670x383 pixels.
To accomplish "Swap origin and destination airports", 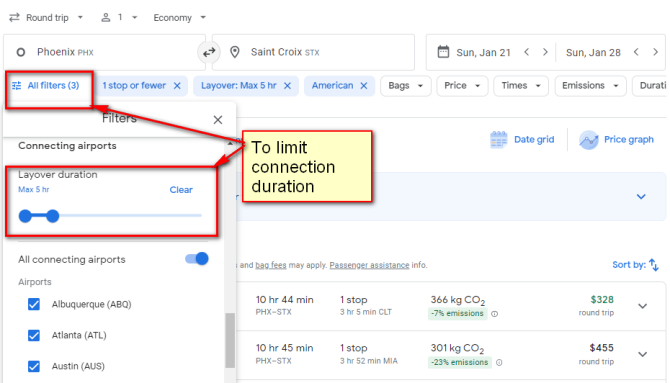I will [209, 53].
